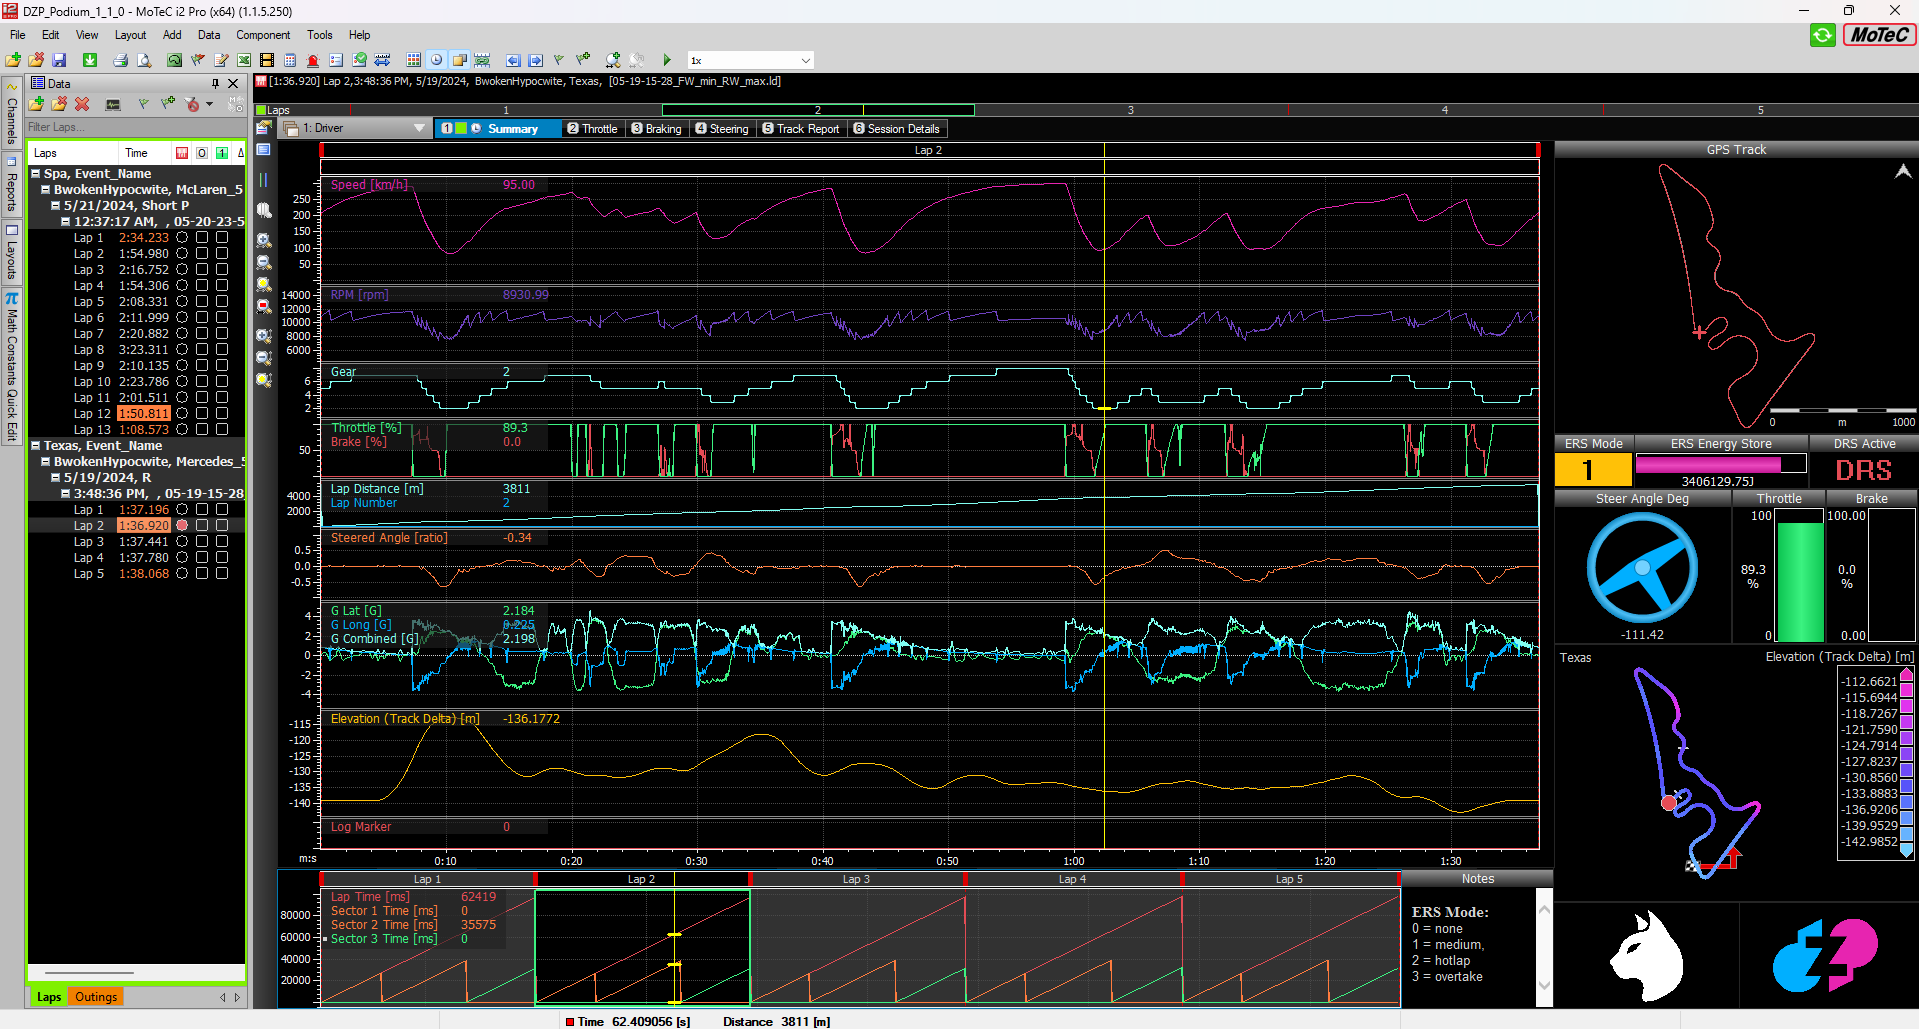This screenshot has height=1029, width=1919.
Task: Collapse the Spa, Event_Name tree node
Action: pyautogui.click(x=35, y=174)
